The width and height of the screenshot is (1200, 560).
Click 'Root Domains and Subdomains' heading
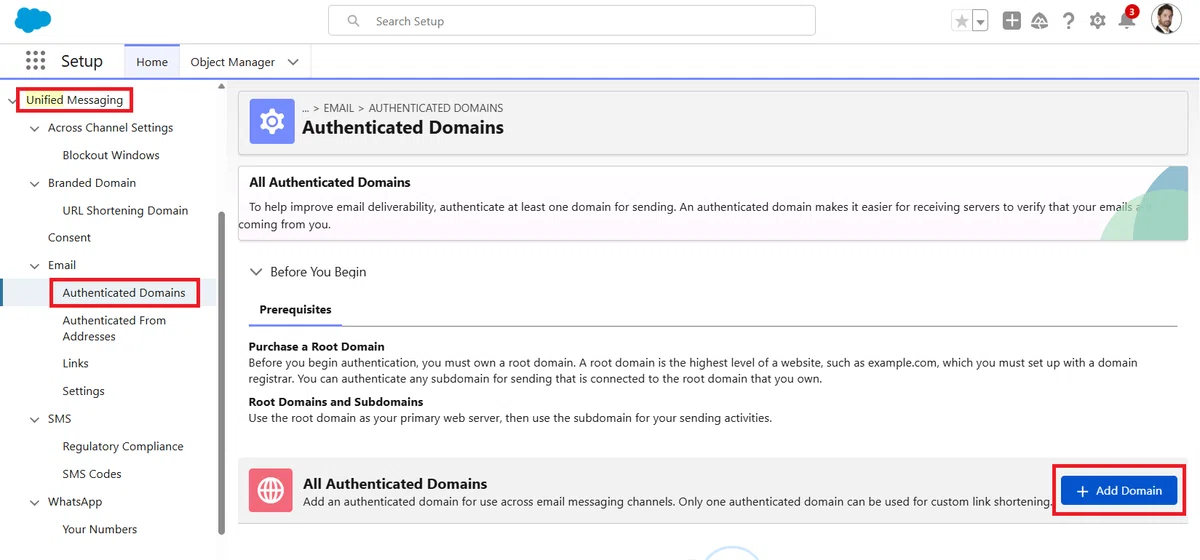tap(336, 402)
